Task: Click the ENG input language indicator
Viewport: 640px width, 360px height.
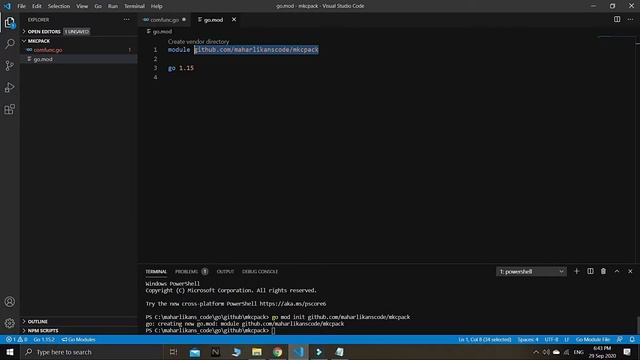Action: (578, 352)
